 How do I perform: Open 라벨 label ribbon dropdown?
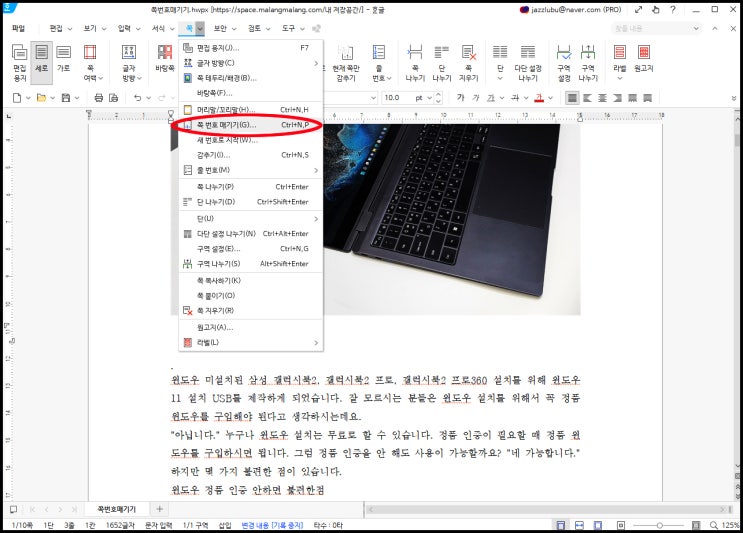(x=620, y=63)
